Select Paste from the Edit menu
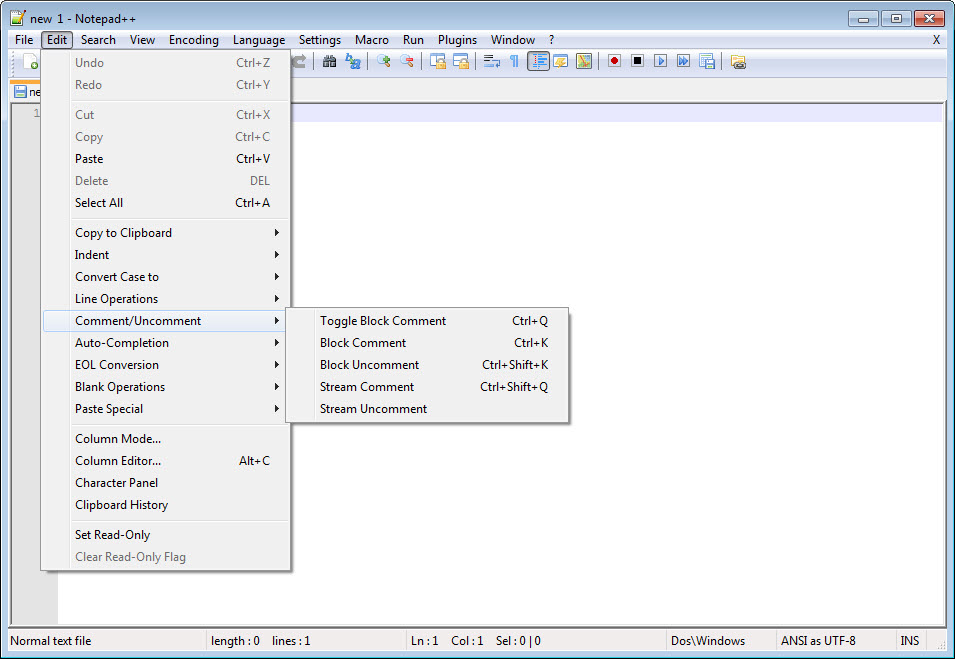This screenshot has height=659, width=955. (164, 159)
